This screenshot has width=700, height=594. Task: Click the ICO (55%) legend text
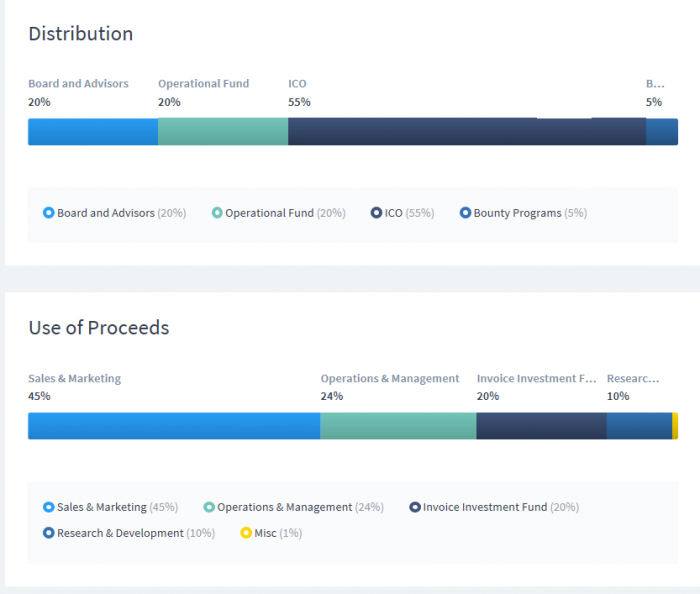pos(409,213)
